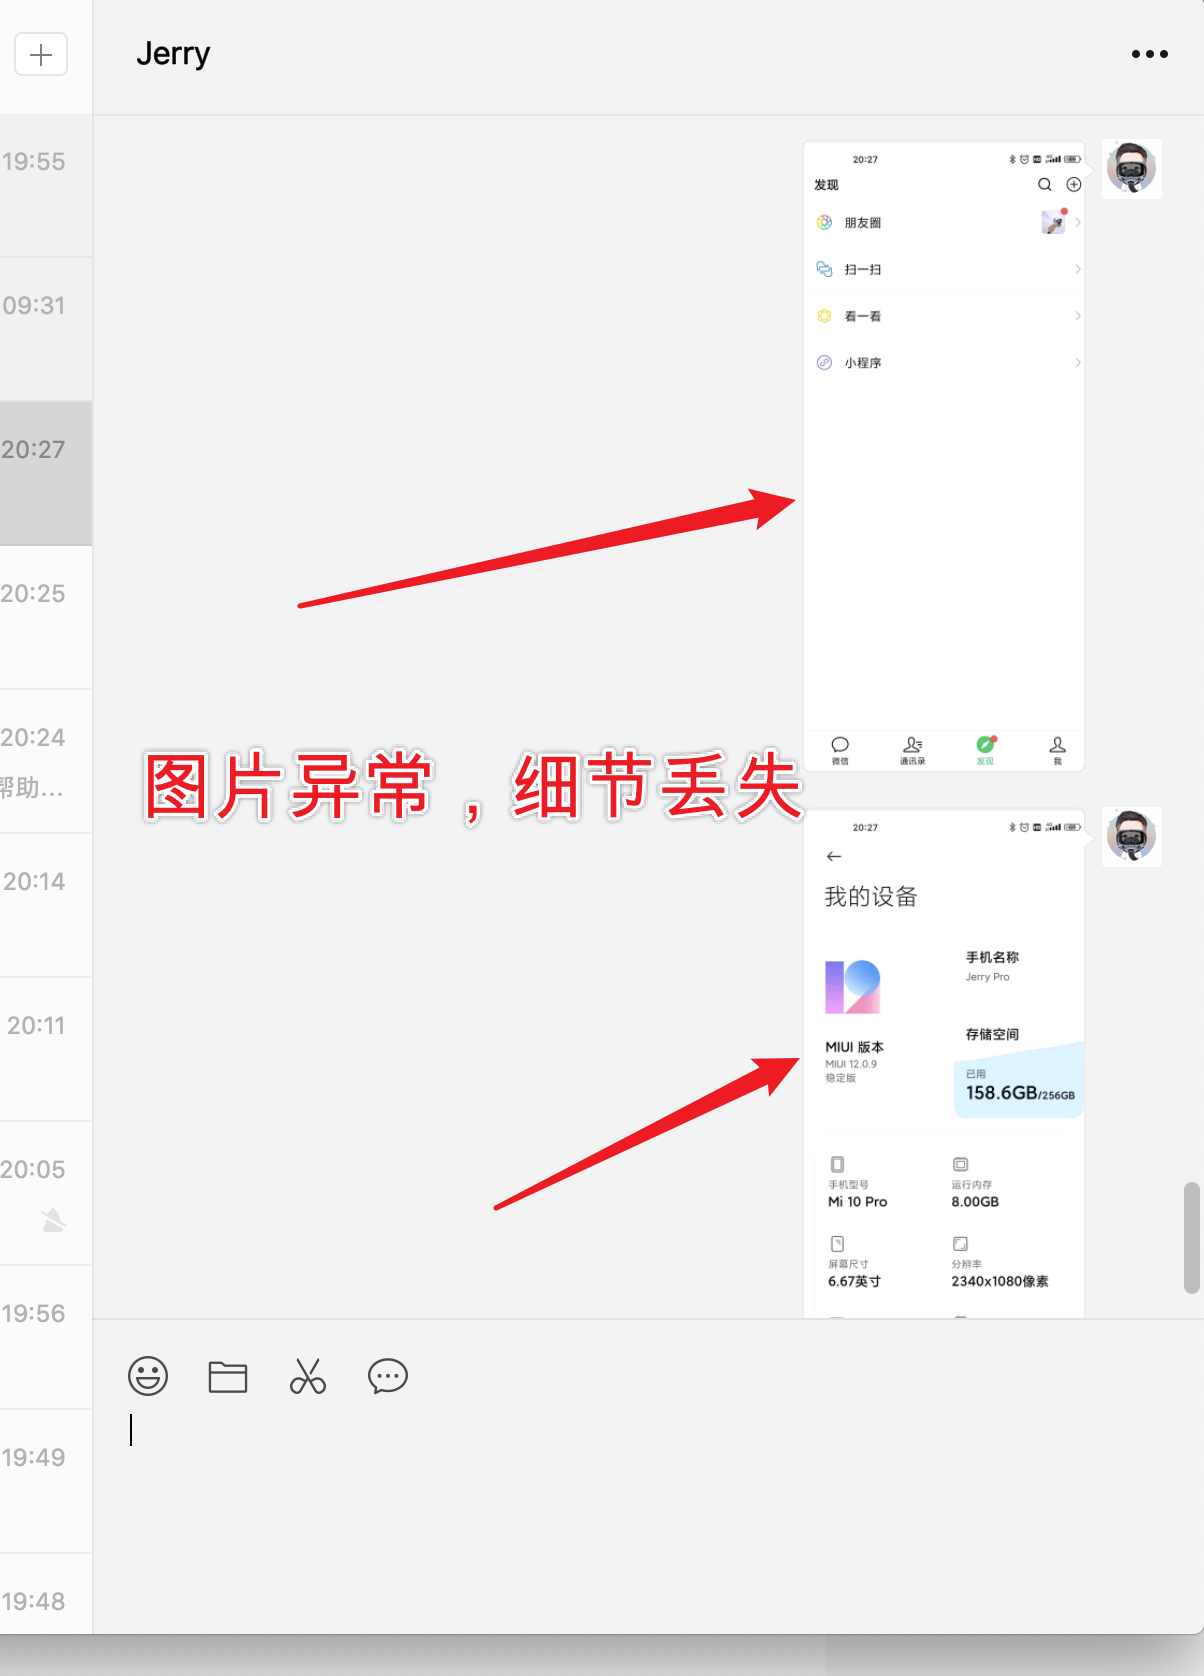Select the scissors screenshot tool
The image size is (1204, 1676).
pyautogui.click(x=308, y=1376)
